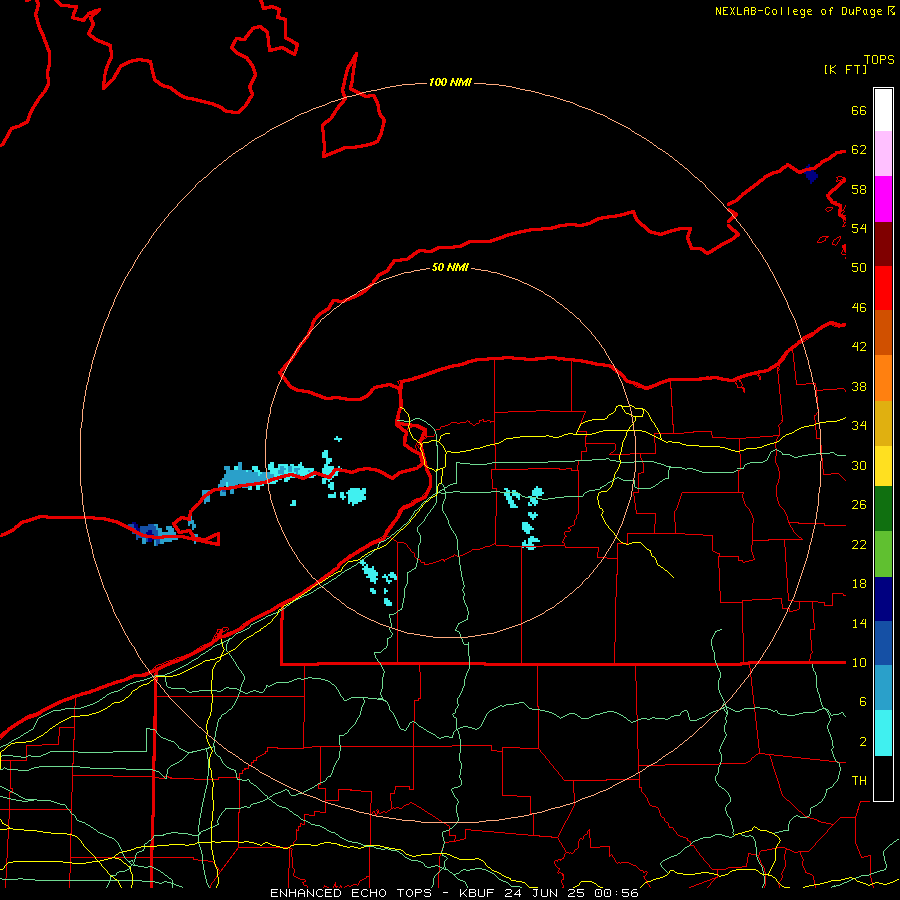This screenshot has width=900, height=900.
Task: Click the 62 legend value
Action: [x=859, y=149]
